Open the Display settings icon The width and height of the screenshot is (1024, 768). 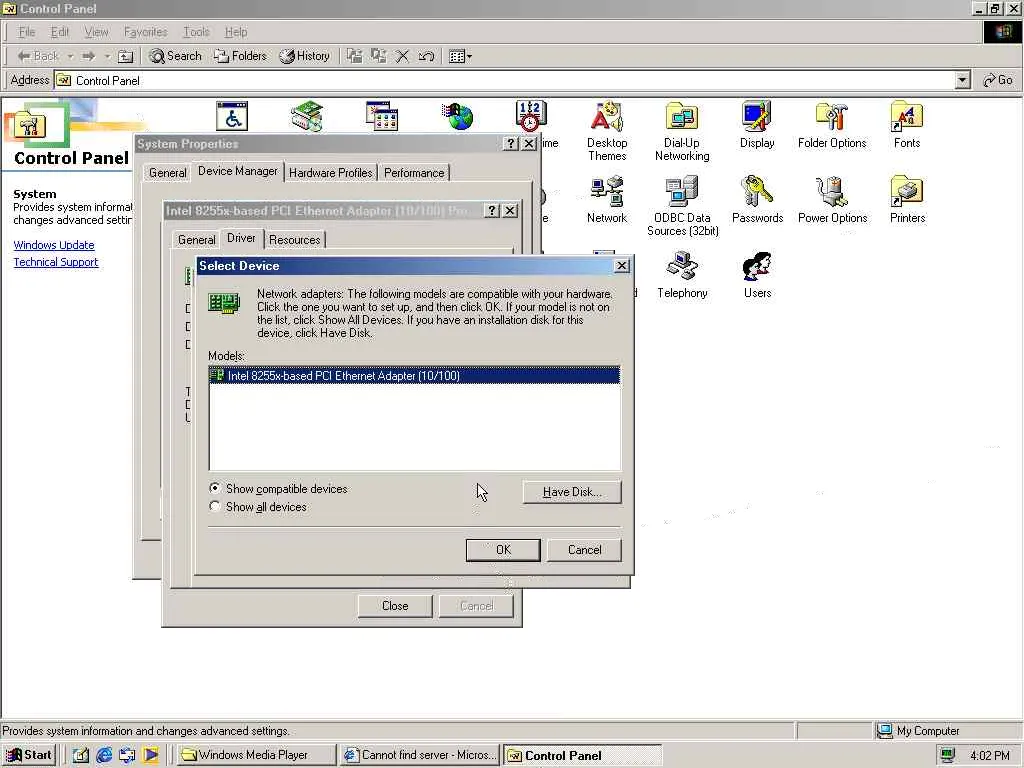tap(757, 125)
